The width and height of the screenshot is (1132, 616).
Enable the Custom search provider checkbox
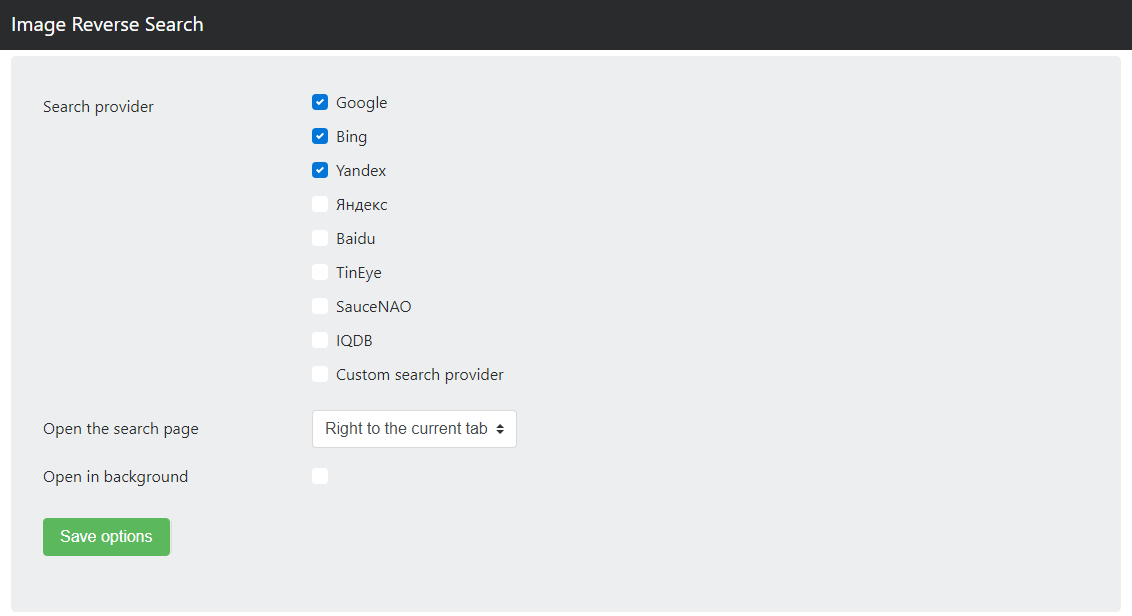[320, 374]
